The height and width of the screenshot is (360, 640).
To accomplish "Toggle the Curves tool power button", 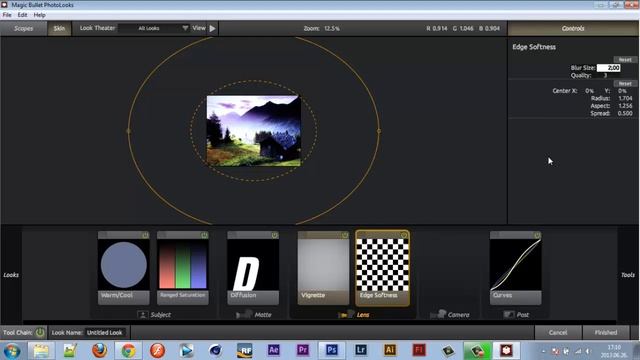I will pyautogui.click(x=537, y=235).
